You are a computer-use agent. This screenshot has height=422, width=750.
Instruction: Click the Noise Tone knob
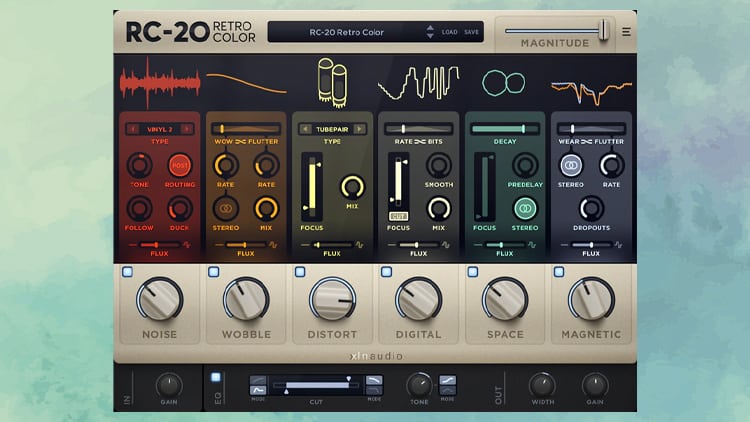click(139, 166)
